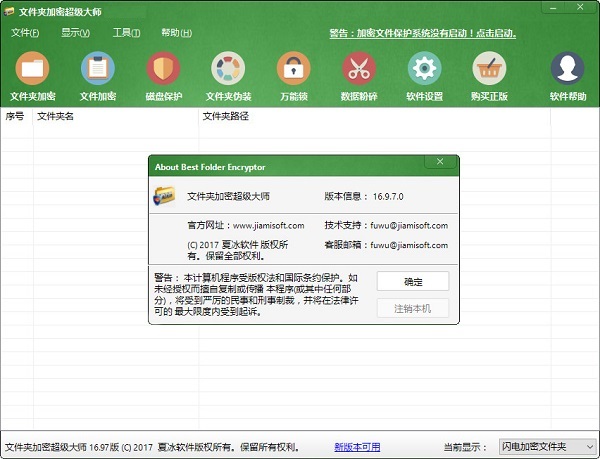Launch the 数据粉碎 data shredder scissors icon

click(358, 70)
